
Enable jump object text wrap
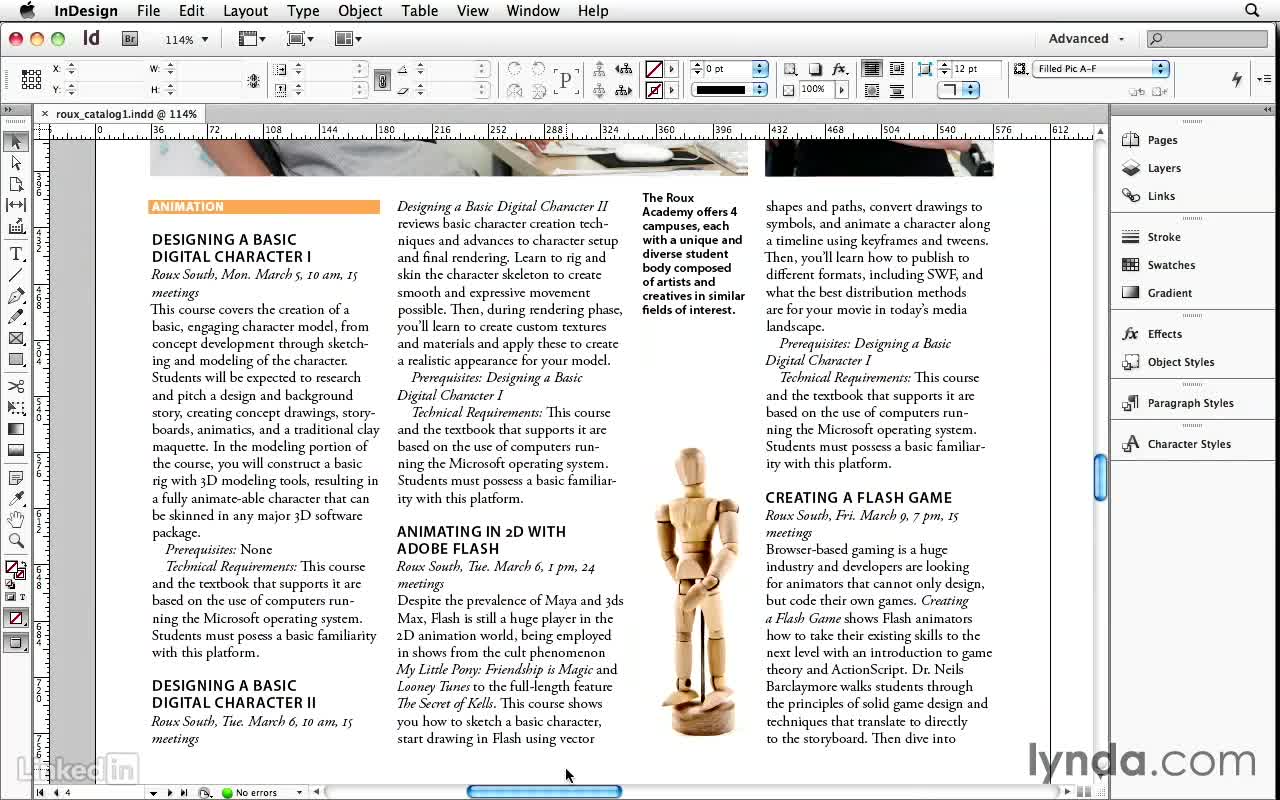[x=897, y=91]
